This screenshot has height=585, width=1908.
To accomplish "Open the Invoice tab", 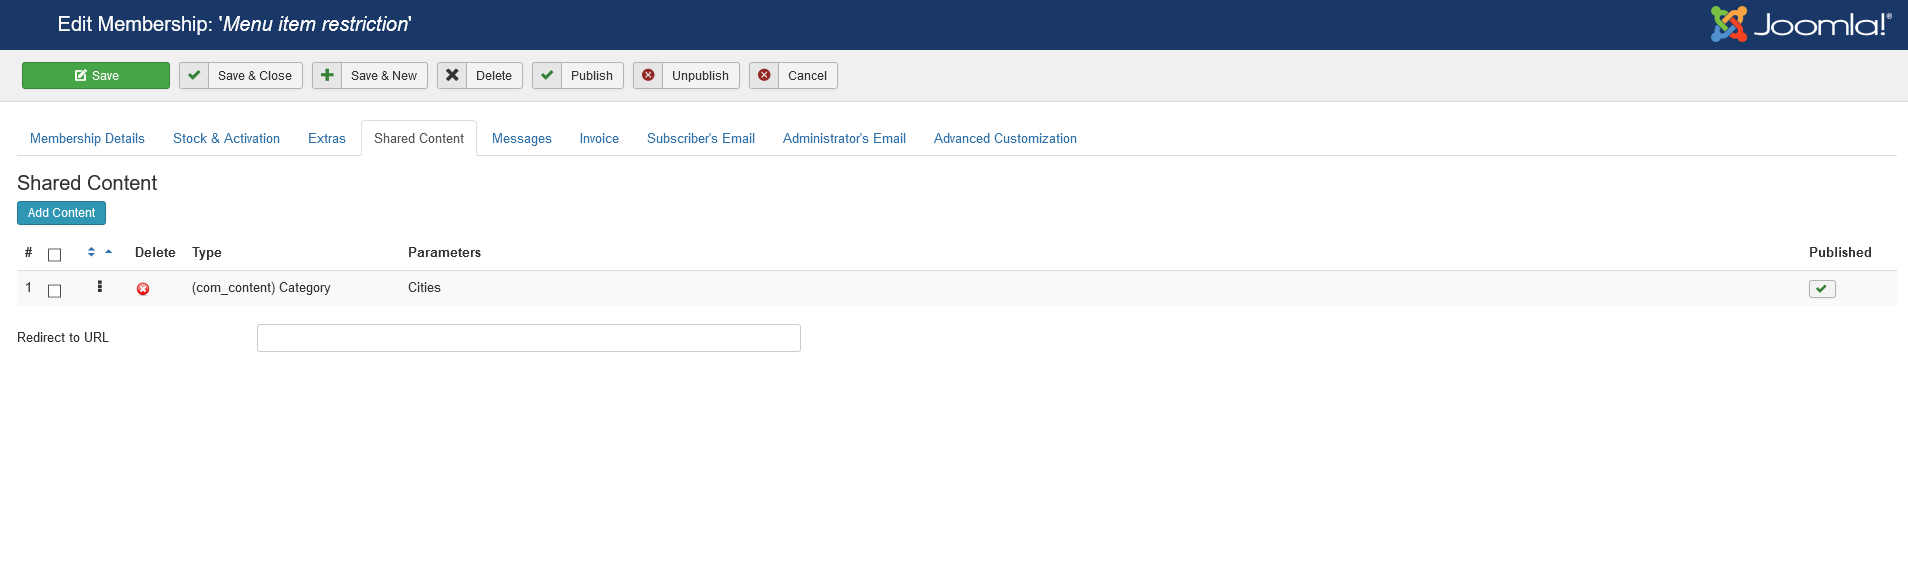I will click(x=599, y=139).
